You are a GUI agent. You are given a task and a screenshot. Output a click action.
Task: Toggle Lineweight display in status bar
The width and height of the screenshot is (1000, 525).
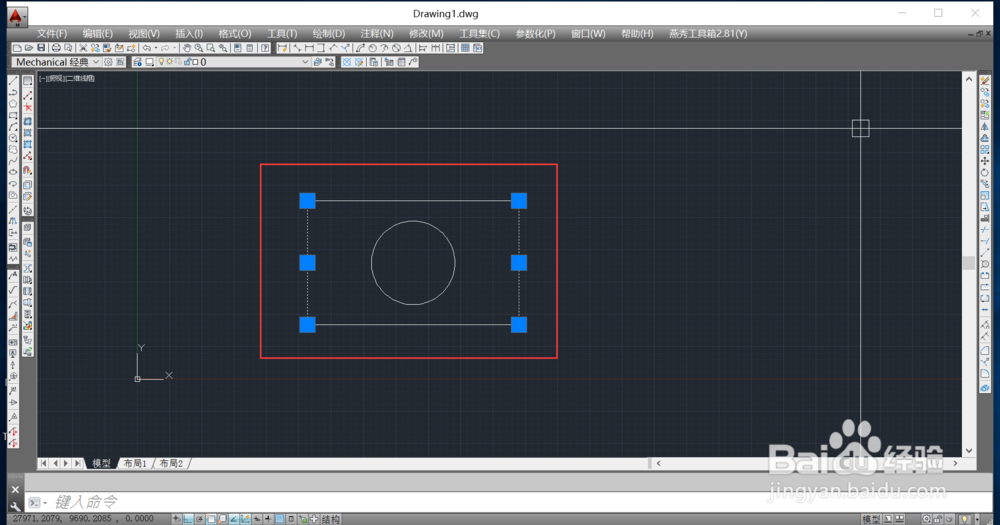coord(268,519)
